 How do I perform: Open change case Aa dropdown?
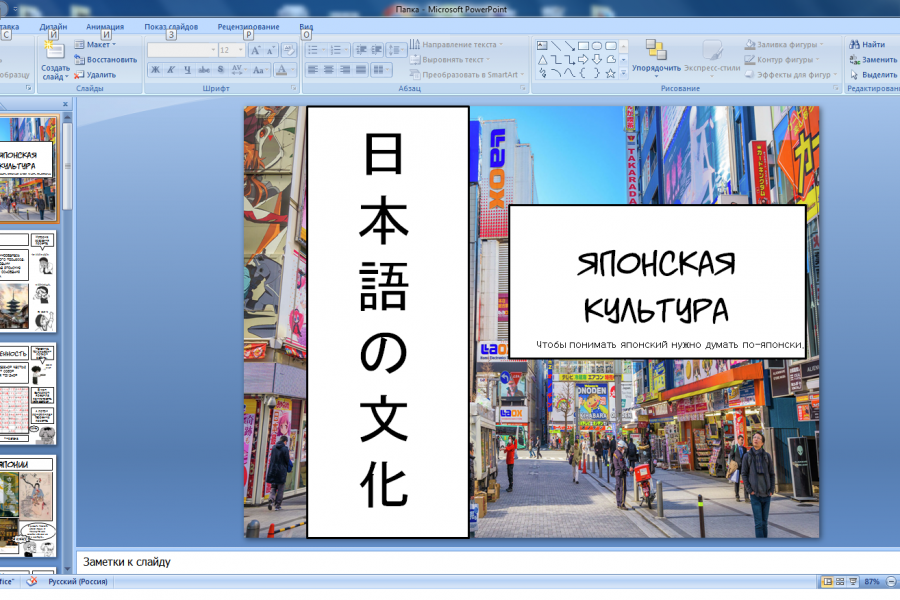click(259, 69)
